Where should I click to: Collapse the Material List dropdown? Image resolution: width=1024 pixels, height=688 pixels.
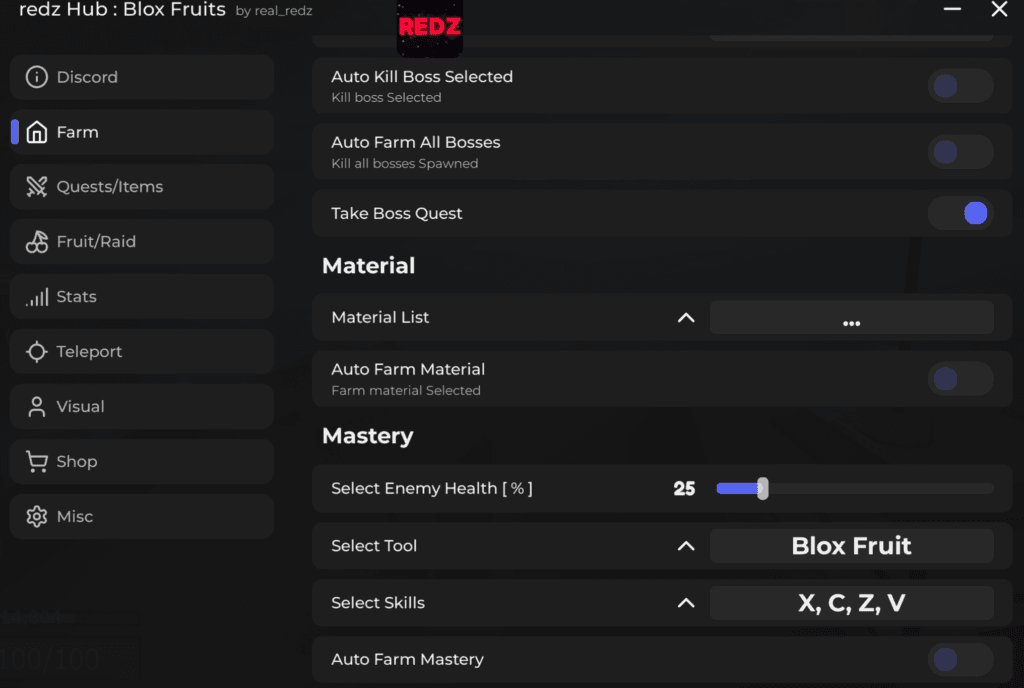686,317
